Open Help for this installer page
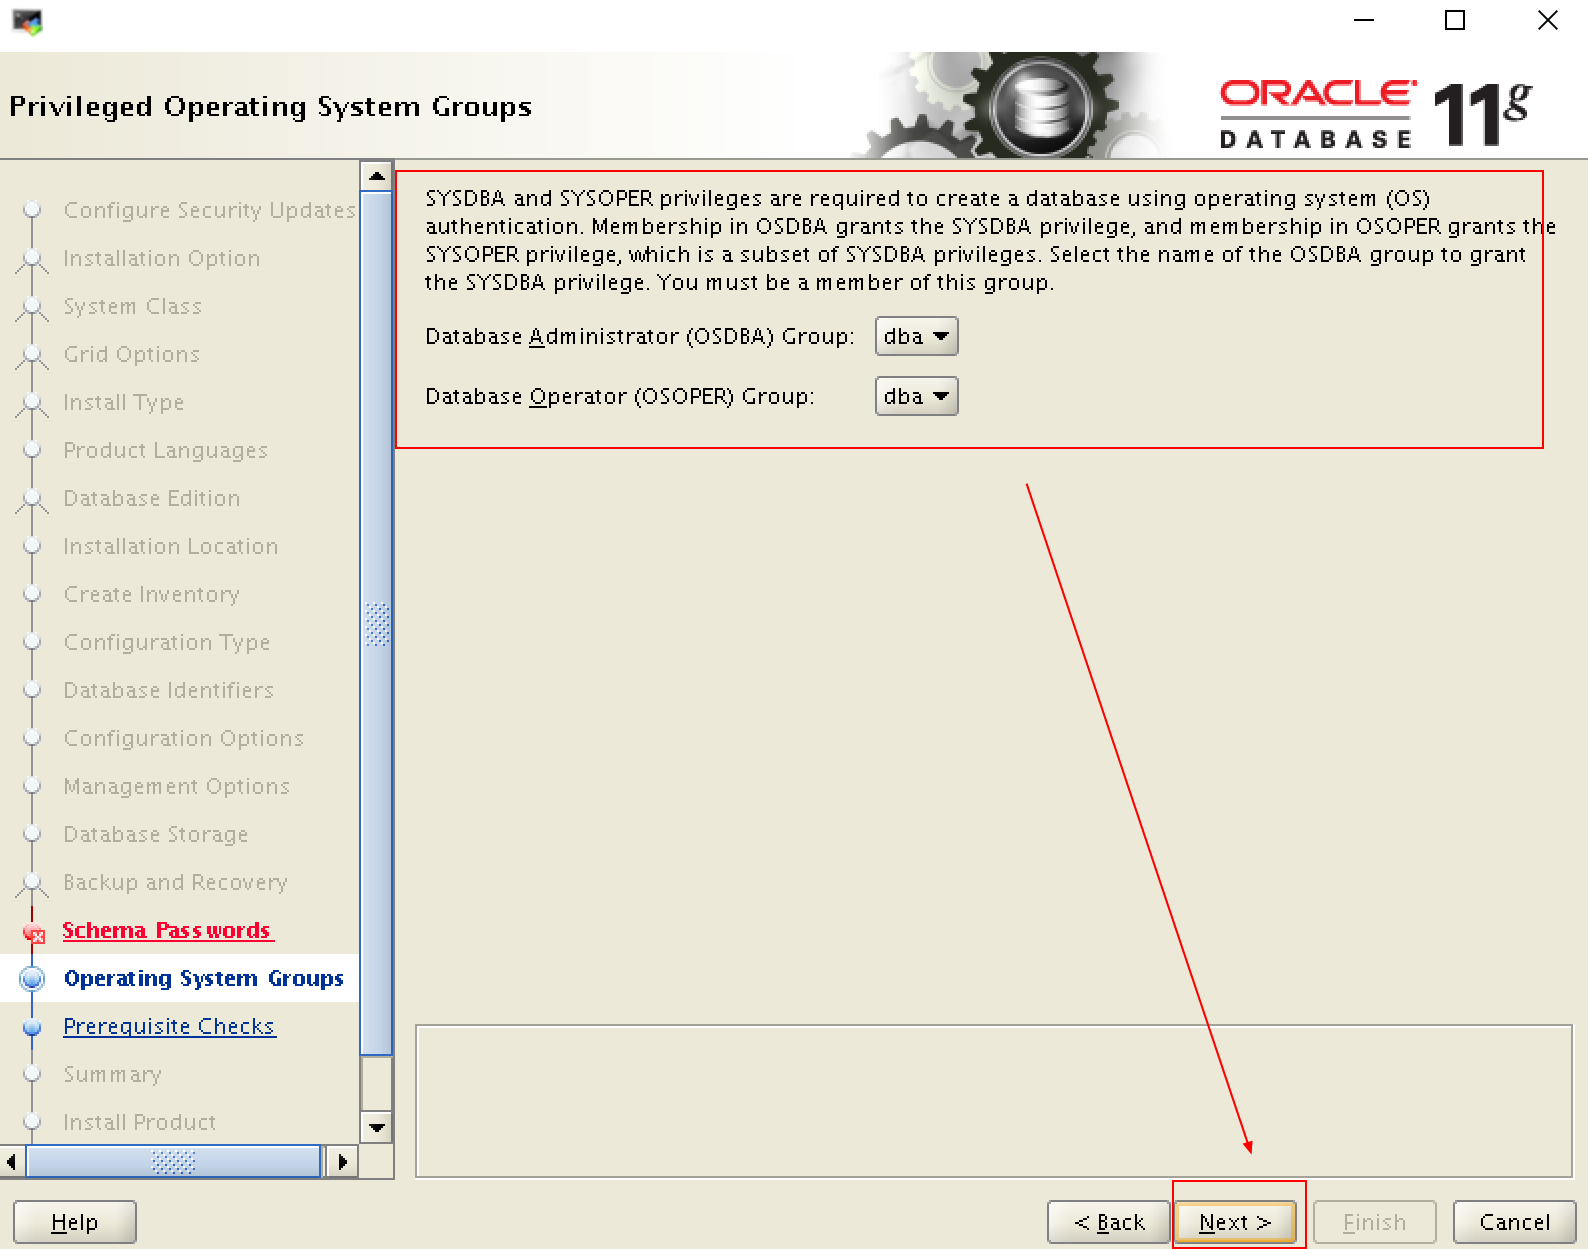The width and height of the screenshot is (1588, 1249). pyautogui.click(x=75, y=1222)
